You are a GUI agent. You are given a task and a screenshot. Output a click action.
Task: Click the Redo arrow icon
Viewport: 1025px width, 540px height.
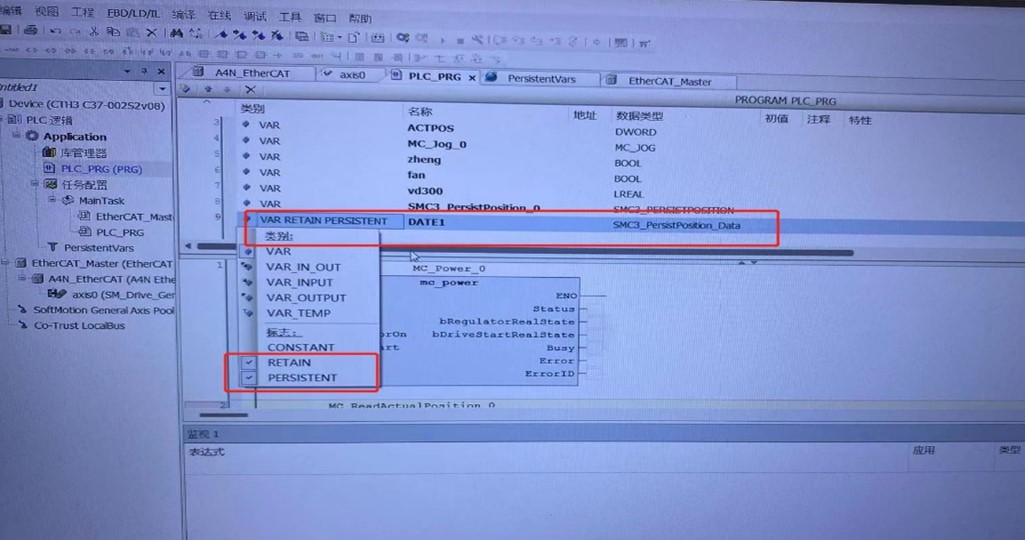(x=75, y=31)
